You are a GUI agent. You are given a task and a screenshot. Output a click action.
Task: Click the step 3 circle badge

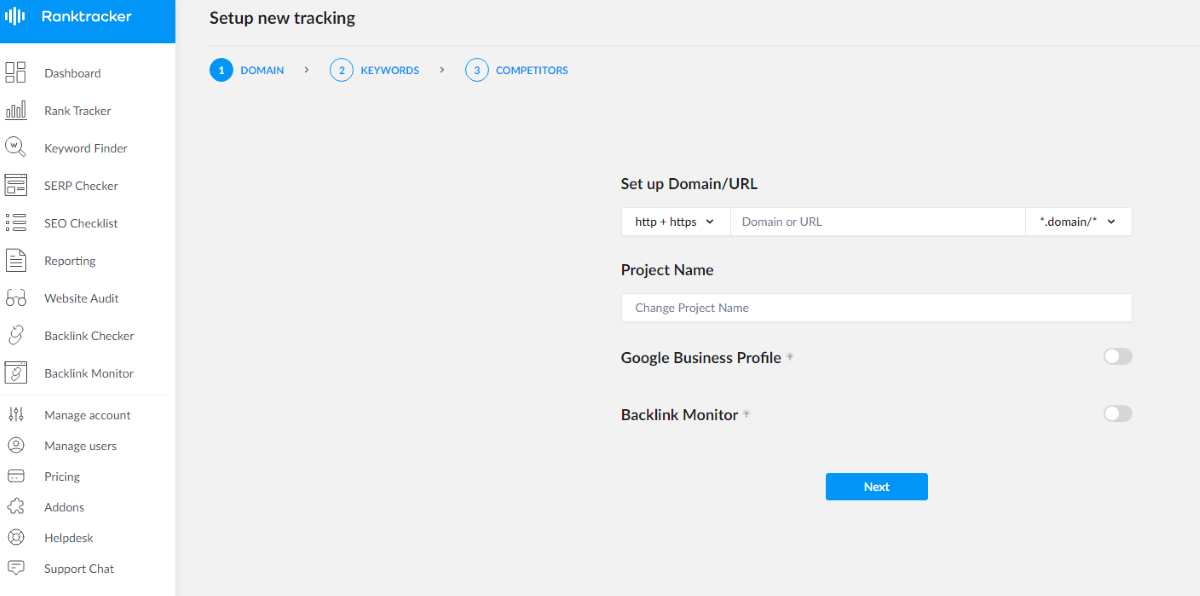(x=477, y=70)
